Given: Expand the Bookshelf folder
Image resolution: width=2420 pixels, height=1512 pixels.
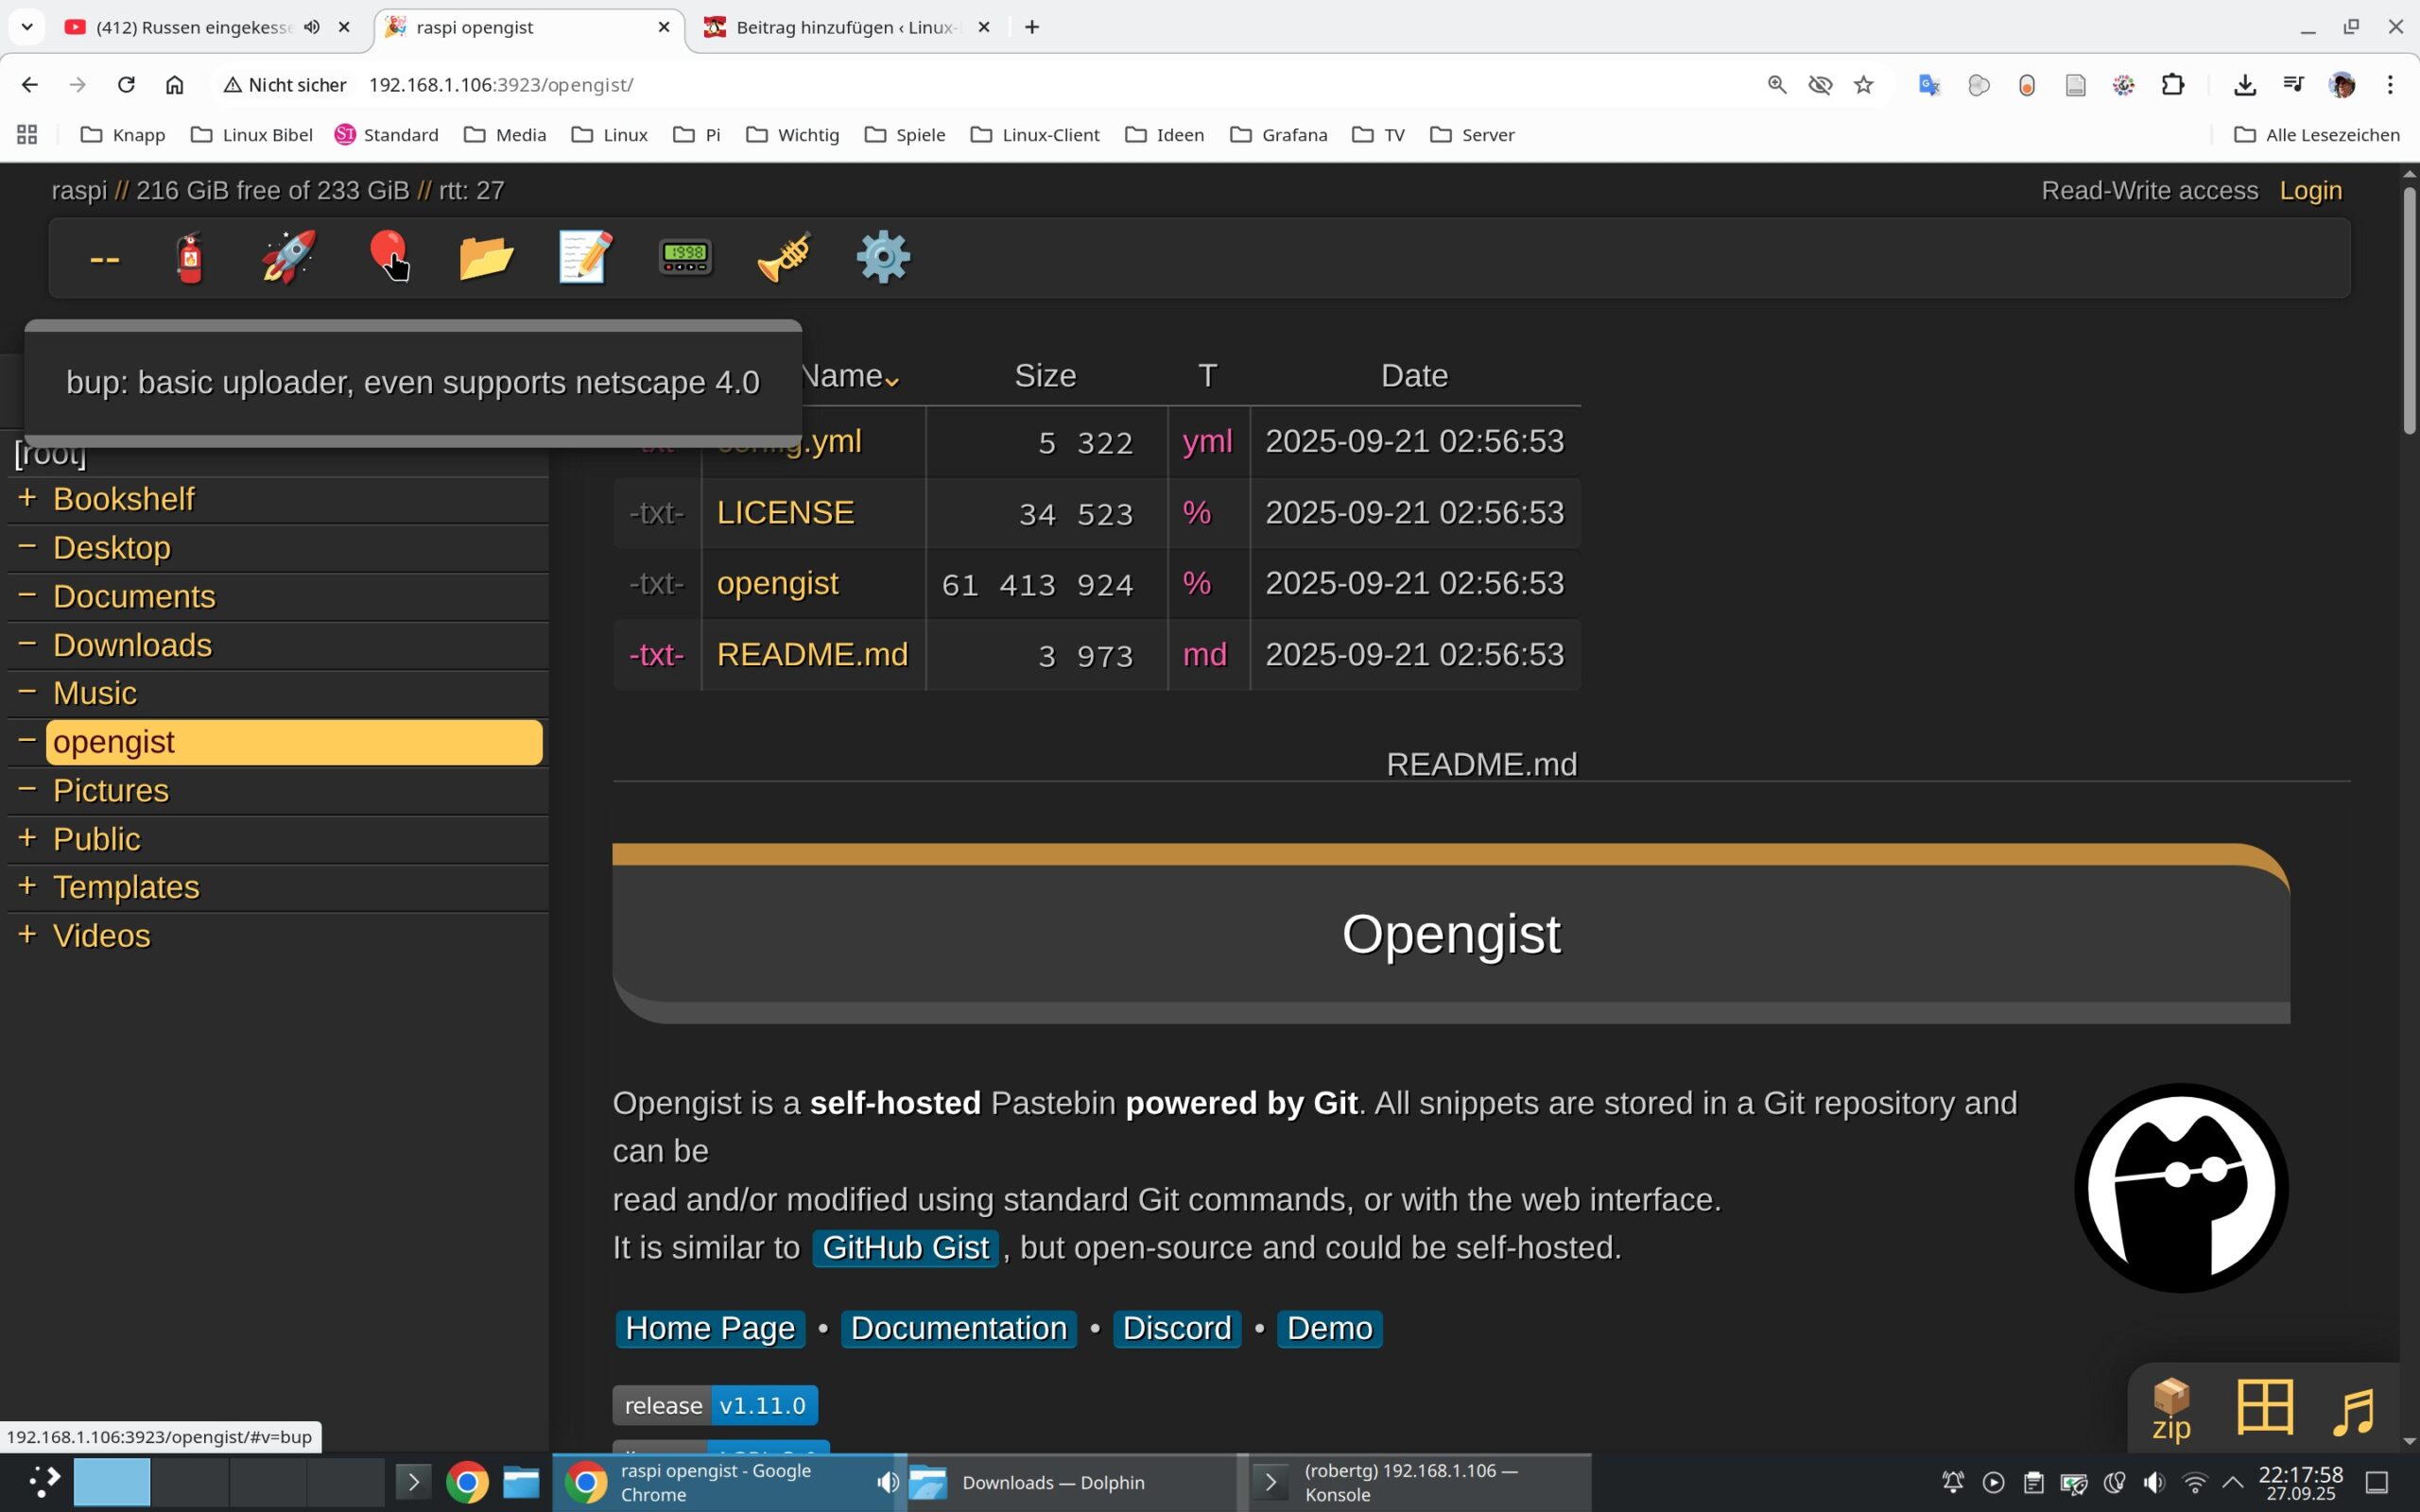Looking at the screenshot, I should [x=27, y=497].
